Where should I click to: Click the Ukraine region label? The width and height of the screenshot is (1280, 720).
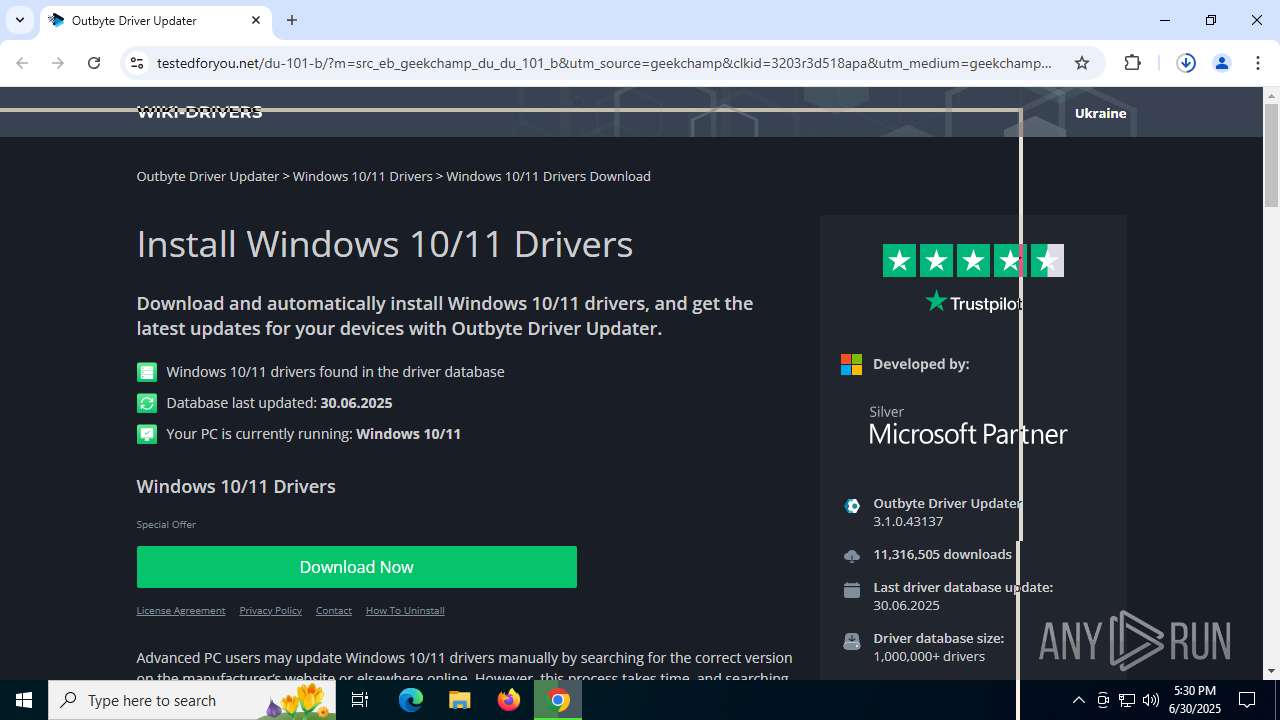pos(1100,113)
